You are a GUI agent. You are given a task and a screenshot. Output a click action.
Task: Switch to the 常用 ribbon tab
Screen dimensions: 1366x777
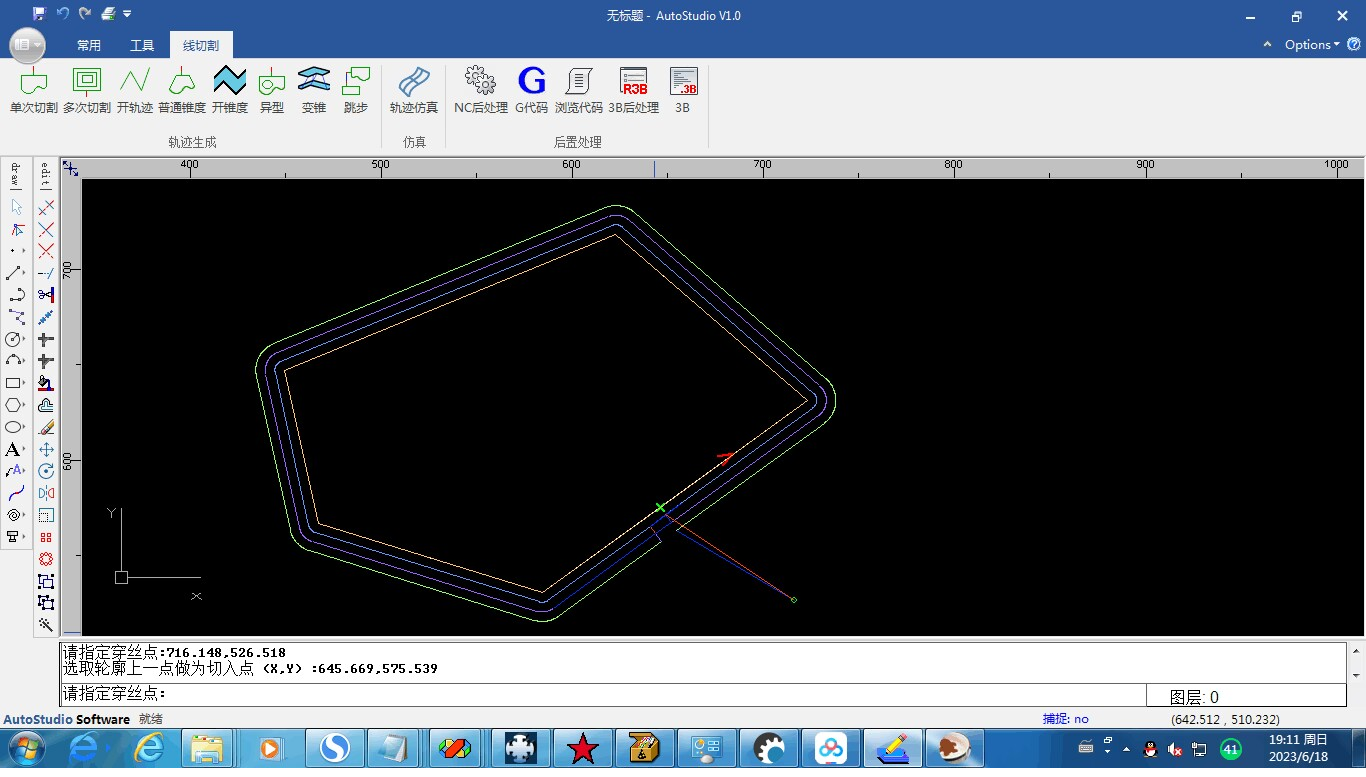tap(89, 45)
